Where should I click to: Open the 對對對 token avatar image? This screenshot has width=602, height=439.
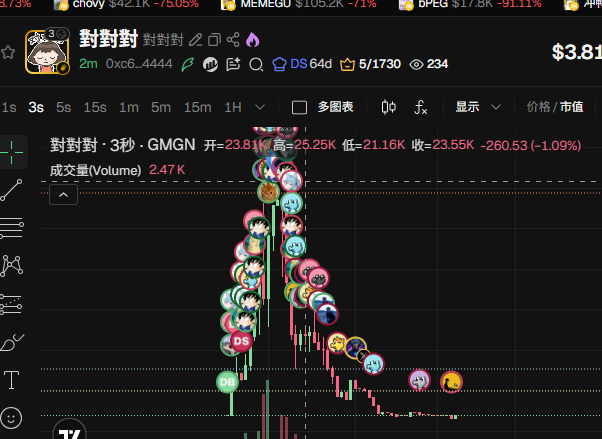[47, 52]
